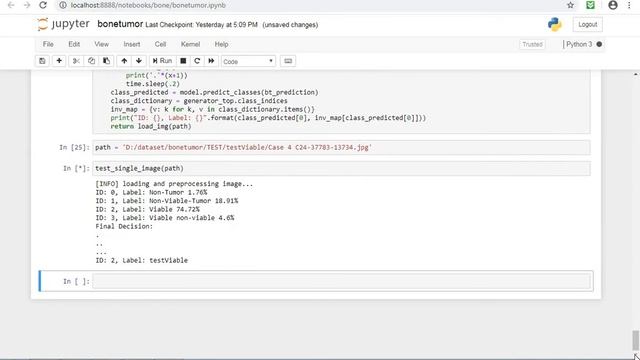Reload the page in browser
640x360 pixels.
43,5
